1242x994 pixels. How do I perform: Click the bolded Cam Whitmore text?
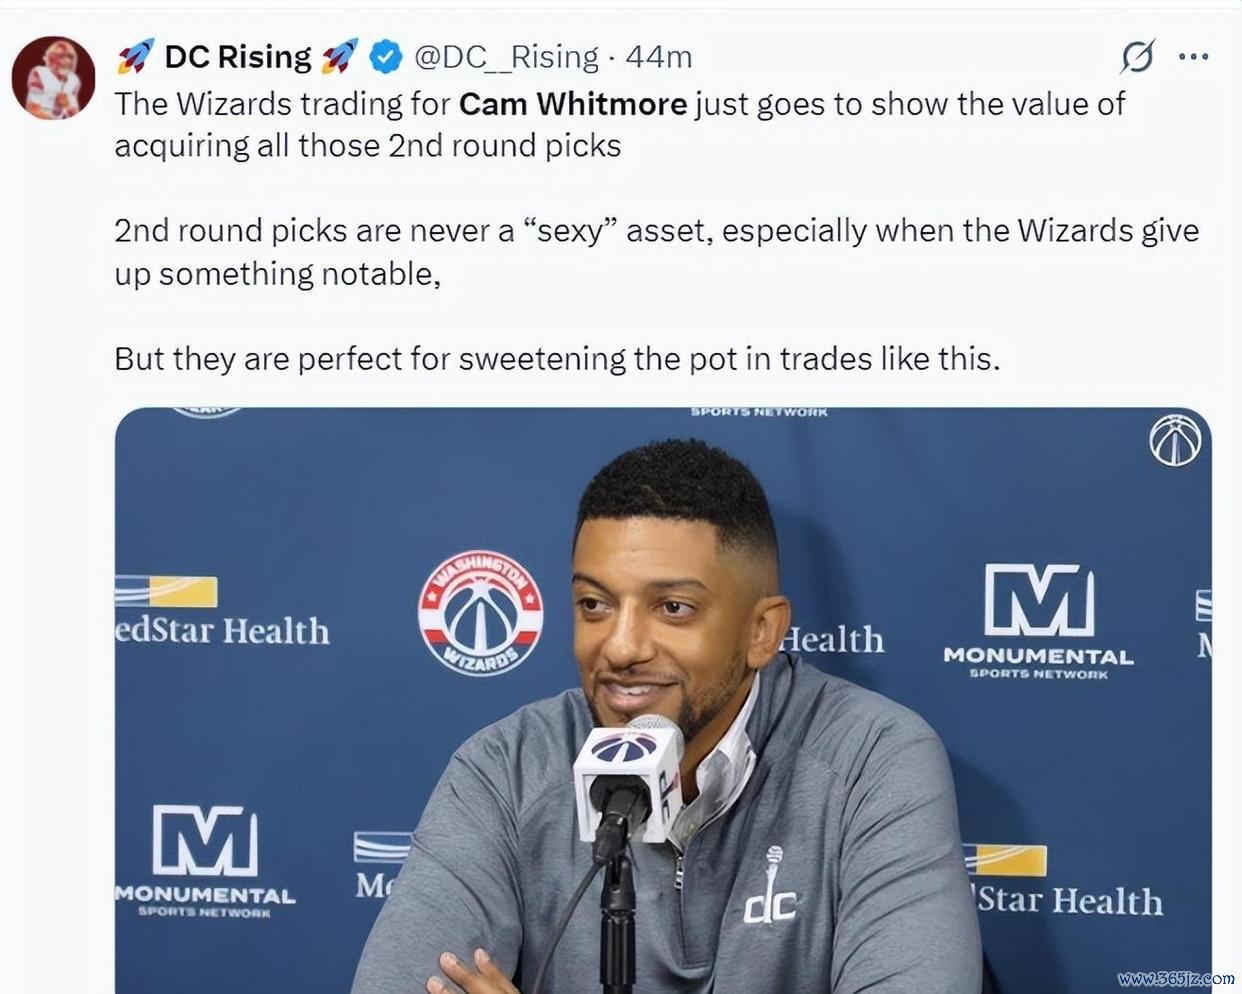pos(573,104)
